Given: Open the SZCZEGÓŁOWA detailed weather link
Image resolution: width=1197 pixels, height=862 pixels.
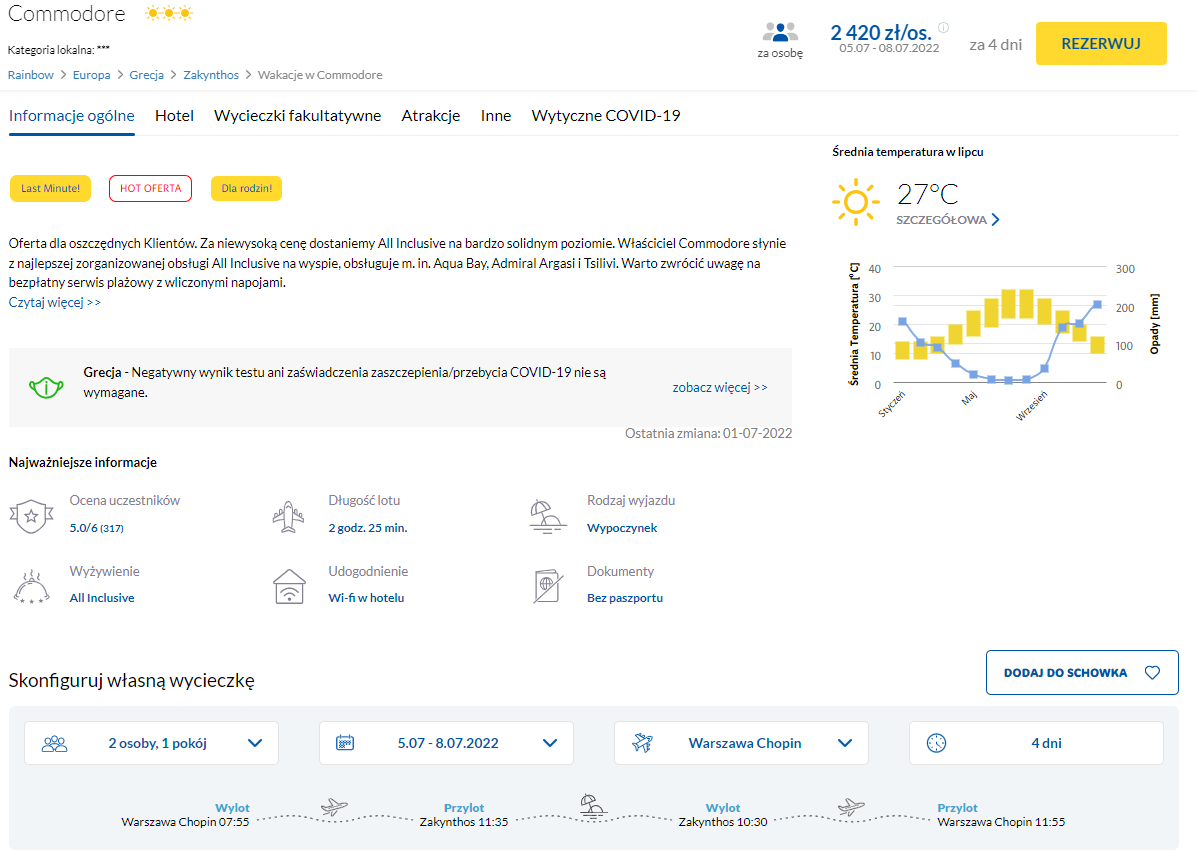Looking at the screenshot, I should 947,220.
